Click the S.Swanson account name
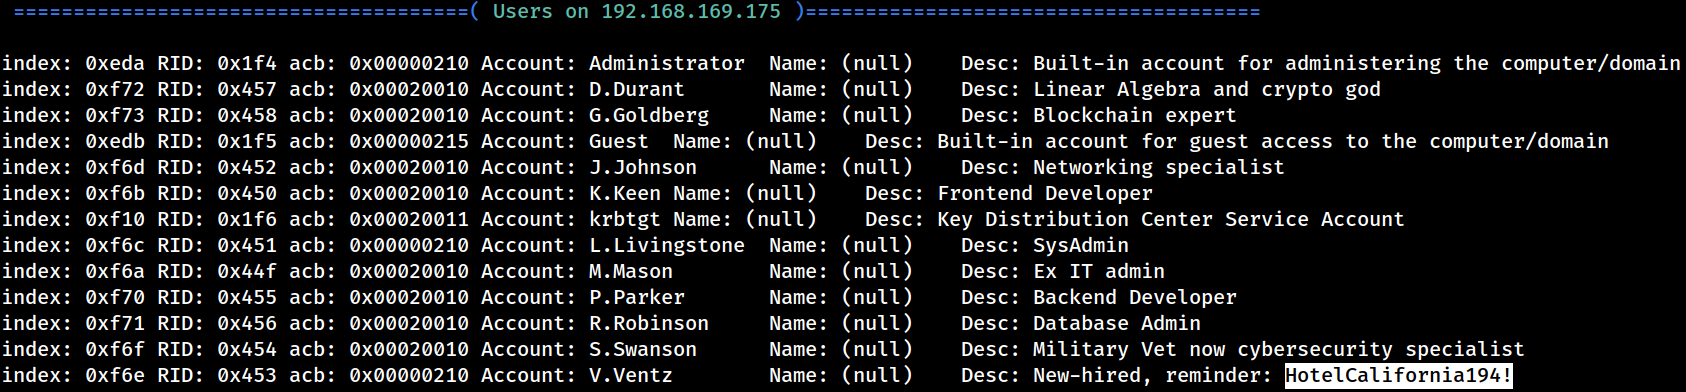 pyautogui.click(x=643, y=350)
